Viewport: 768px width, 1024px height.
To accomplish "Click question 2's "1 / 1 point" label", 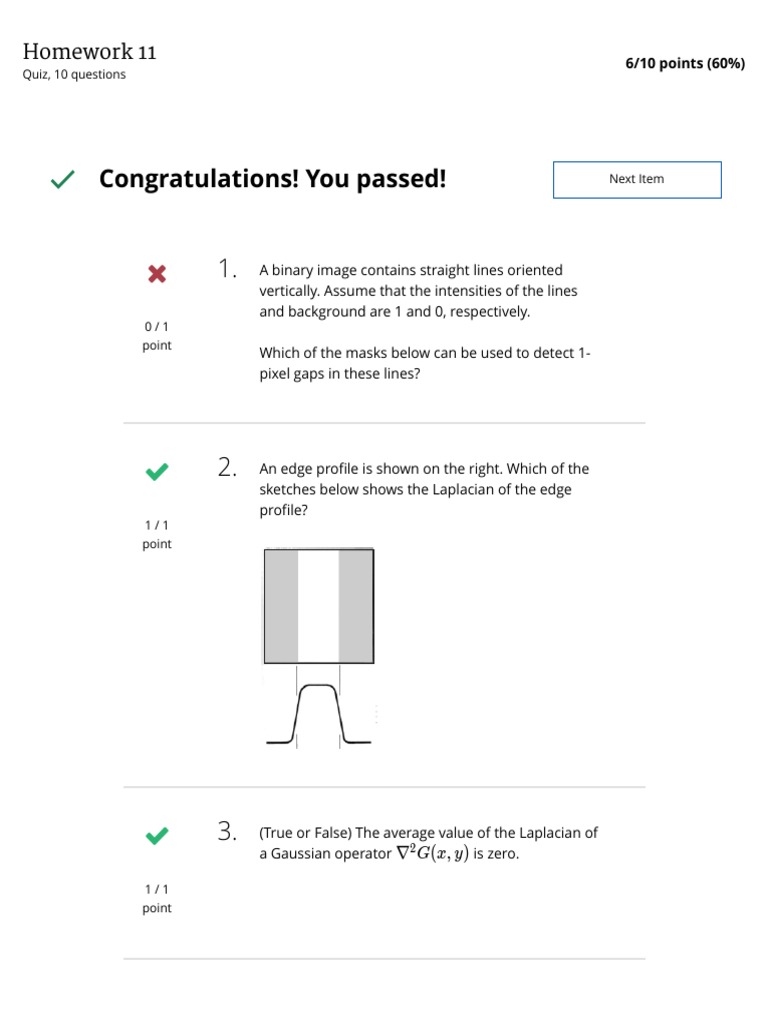I will pos(157,534).
